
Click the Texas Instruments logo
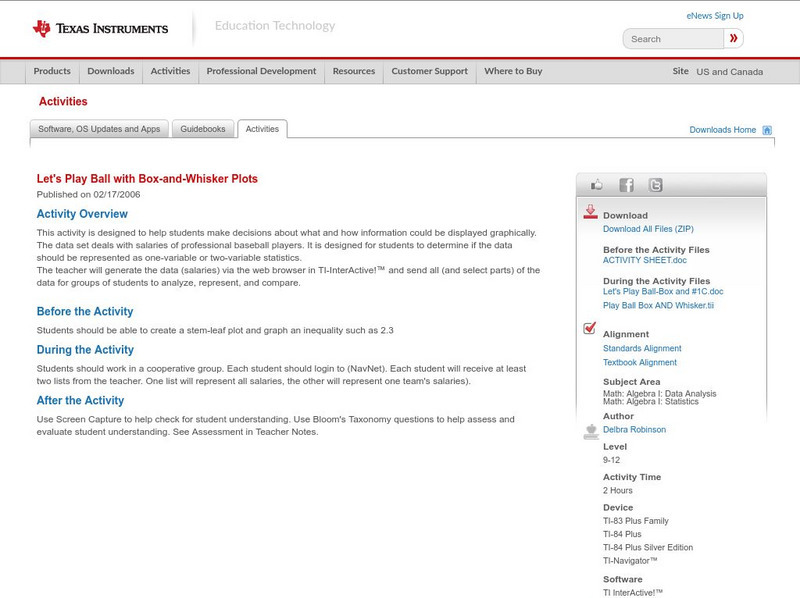pos(100,29)
